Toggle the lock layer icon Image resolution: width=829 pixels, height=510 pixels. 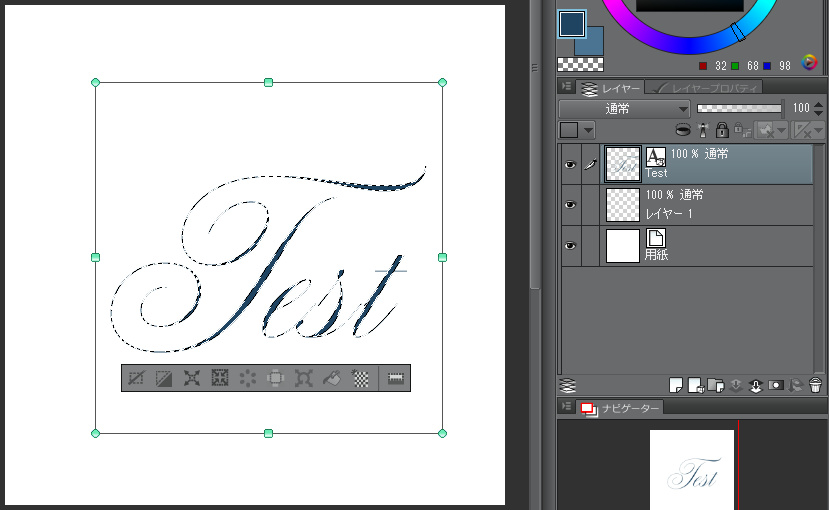[x=721, y=130]
